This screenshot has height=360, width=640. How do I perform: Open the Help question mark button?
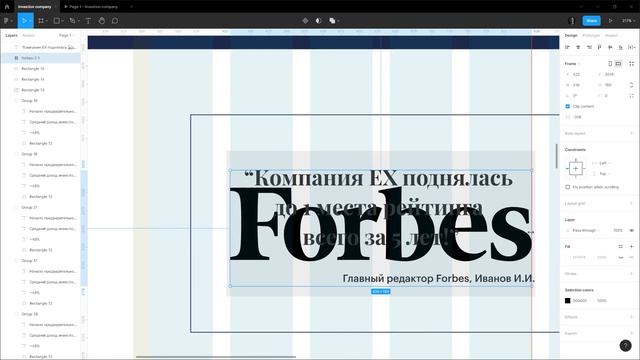tap(625, 346)
